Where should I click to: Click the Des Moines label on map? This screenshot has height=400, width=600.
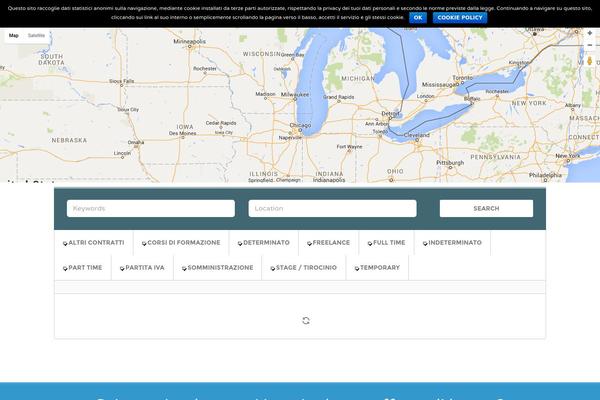183,133
